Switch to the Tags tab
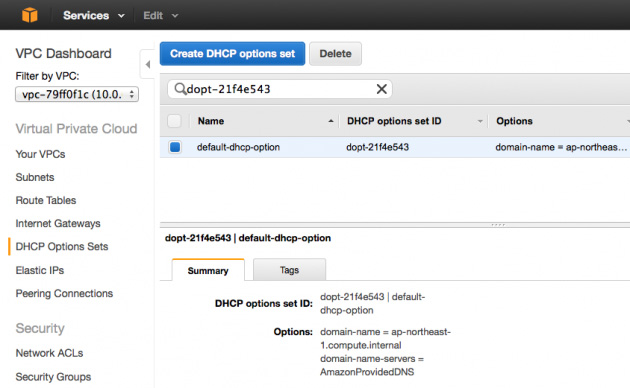This screenshot has width=630, height=388. (x=289, y=270)
